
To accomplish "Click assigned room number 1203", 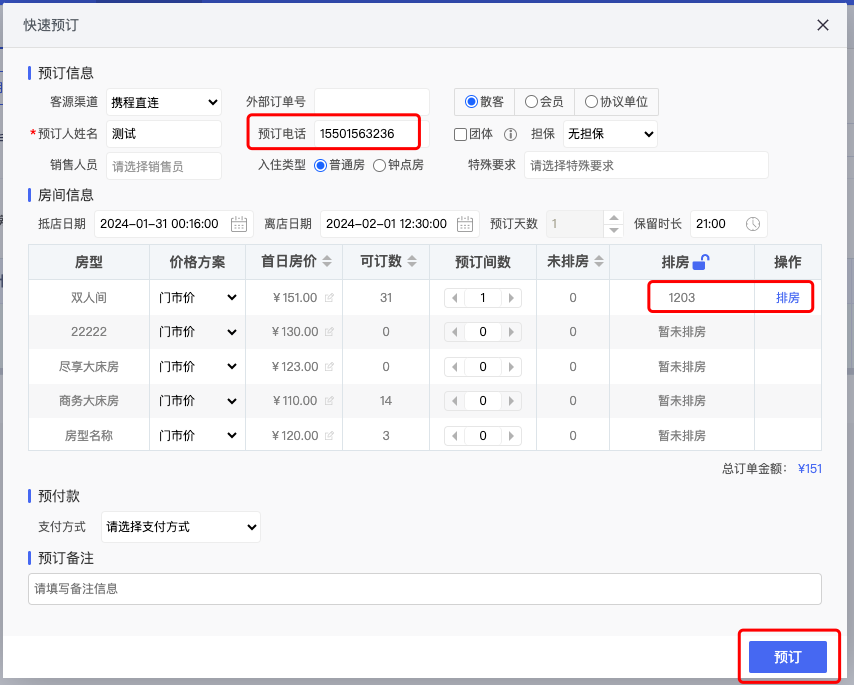I will pyautogui.click(x=682, y=298).
